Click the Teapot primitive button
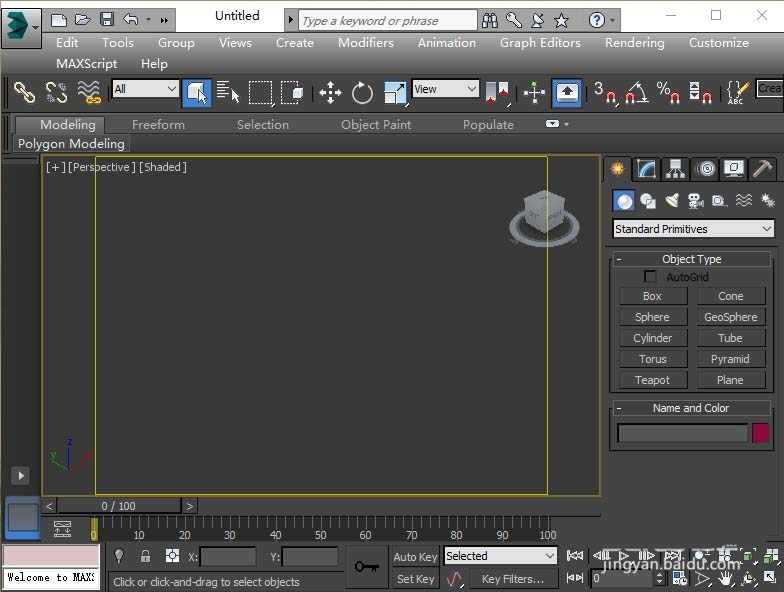This screenshot has width=784, height=592. (x=652, y=380)
